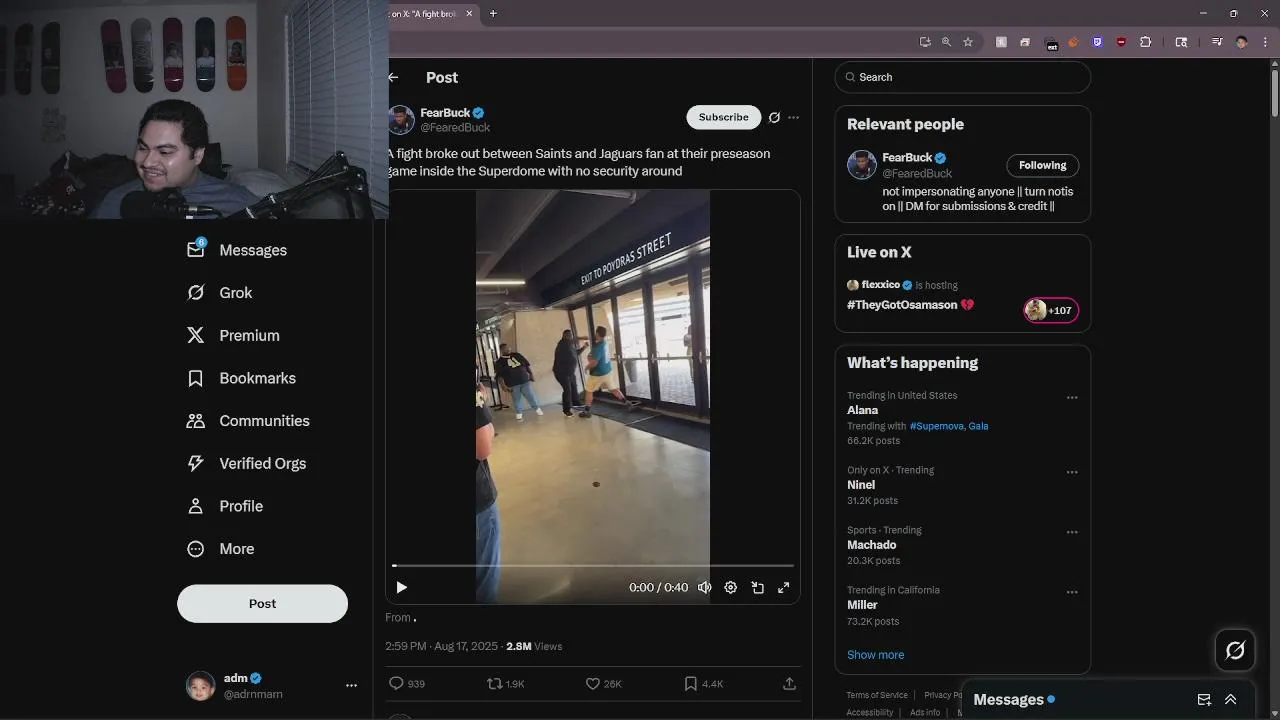This screenshot has width=1280, height=720.
Task: Open options for the Alana trend
Action: click(1072, 398)
